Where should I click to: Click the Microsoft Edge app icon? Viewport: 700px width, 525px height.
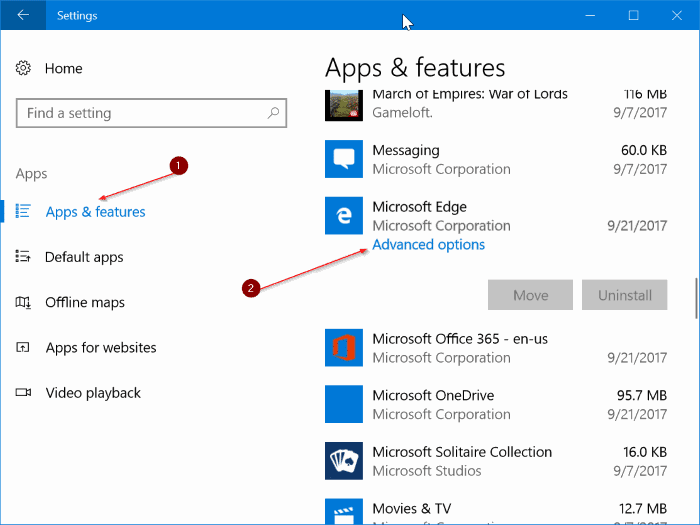click(x=344, y=216)
